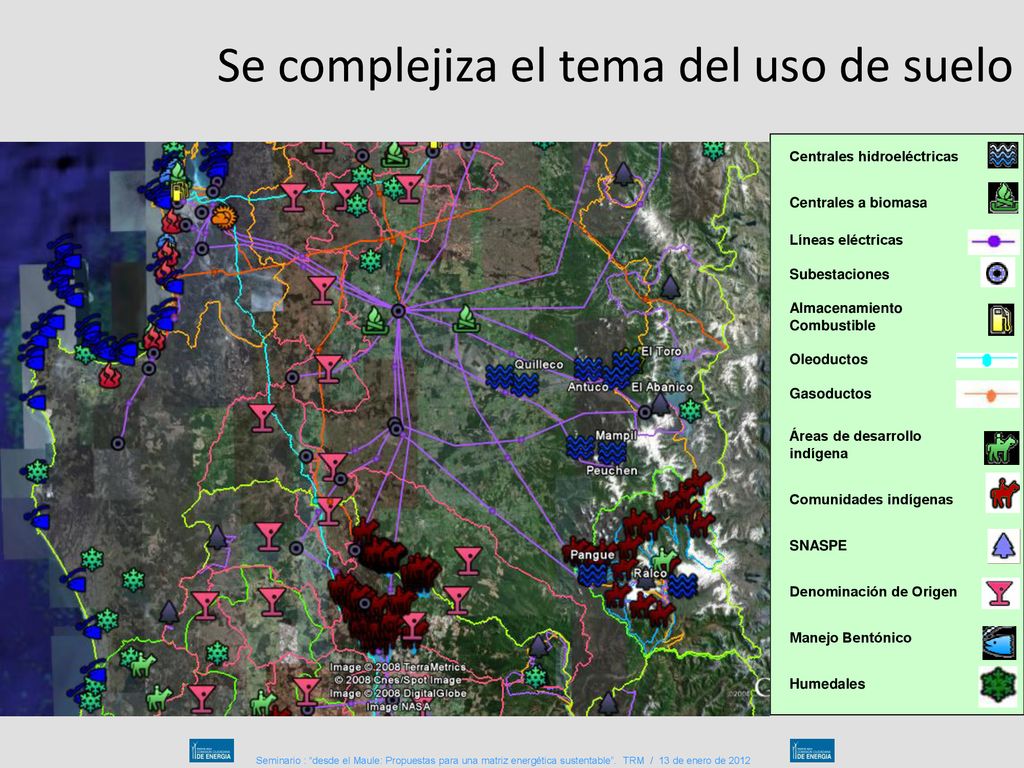This screenshot has width=1024, height=768.
Task: Select the 'Denominación de Origen' legend text
Action: pos(872,592)
